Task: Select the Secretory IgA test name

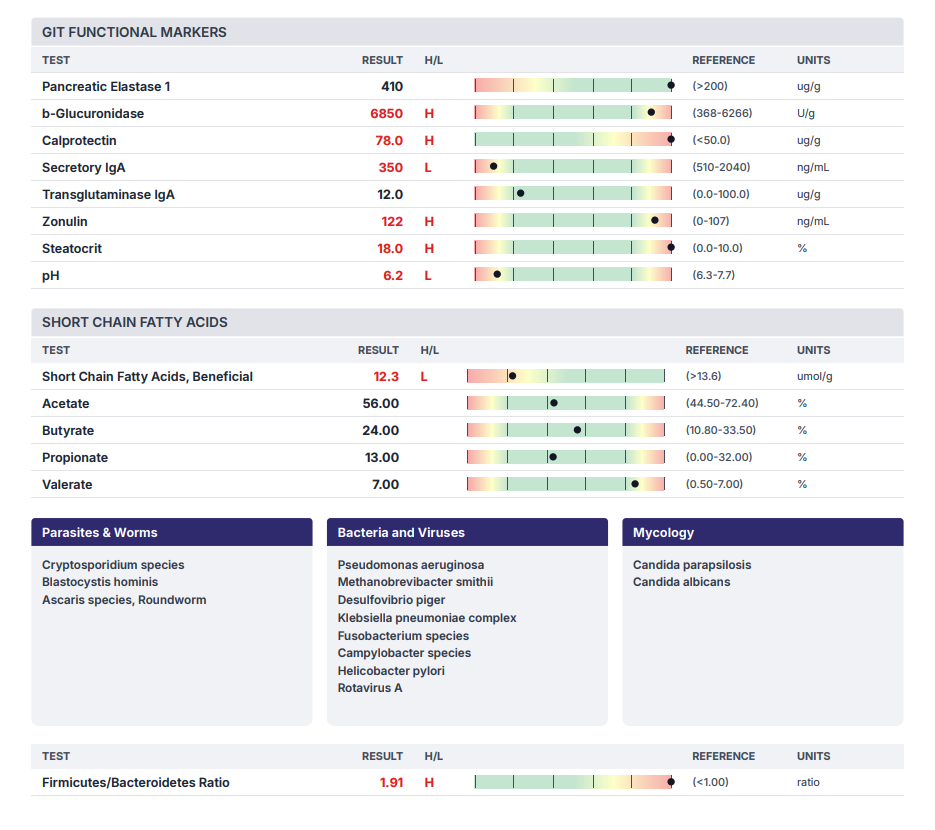Action: click(x=83, y=168)
